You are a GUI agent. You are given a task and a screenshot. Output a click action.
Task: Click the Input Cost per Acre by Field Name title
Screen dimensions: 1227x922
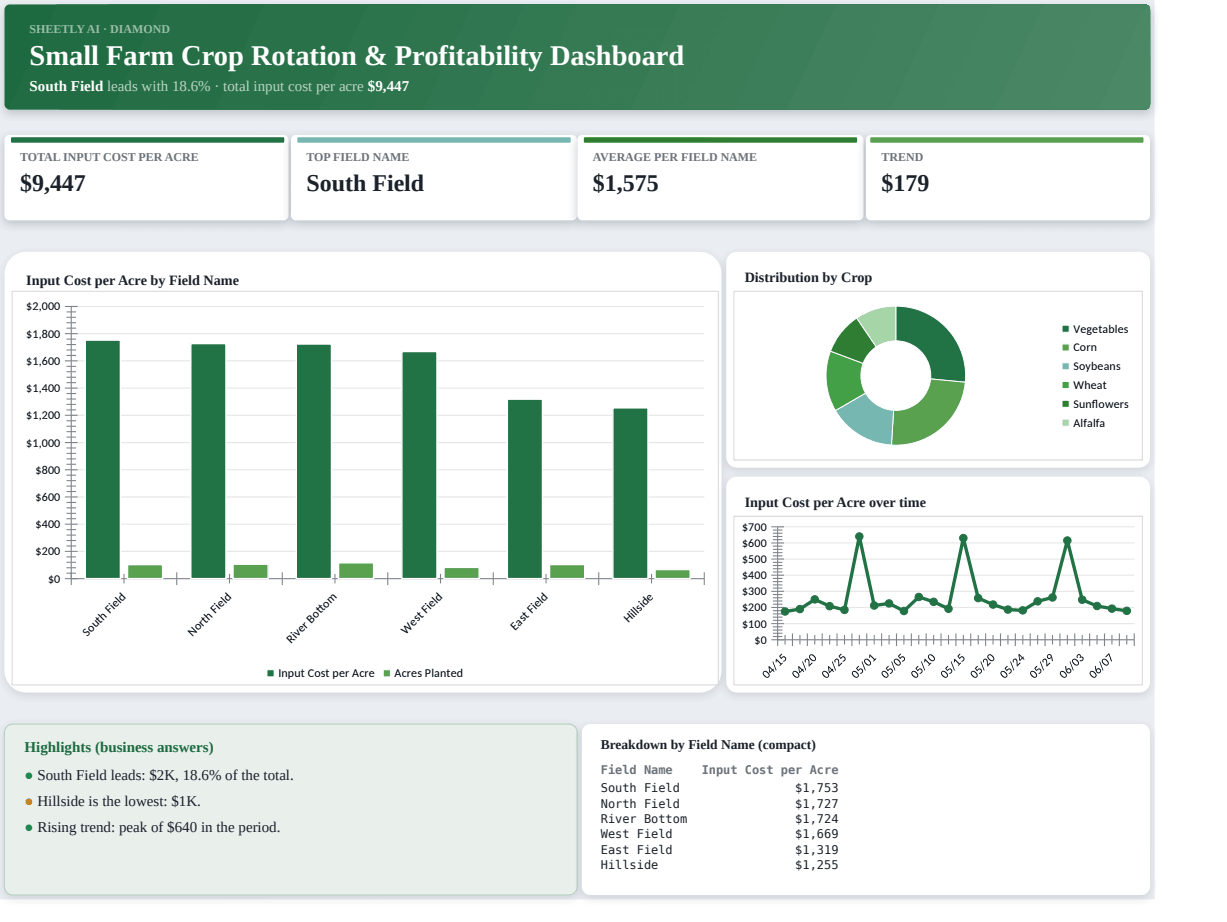[132, 281]
